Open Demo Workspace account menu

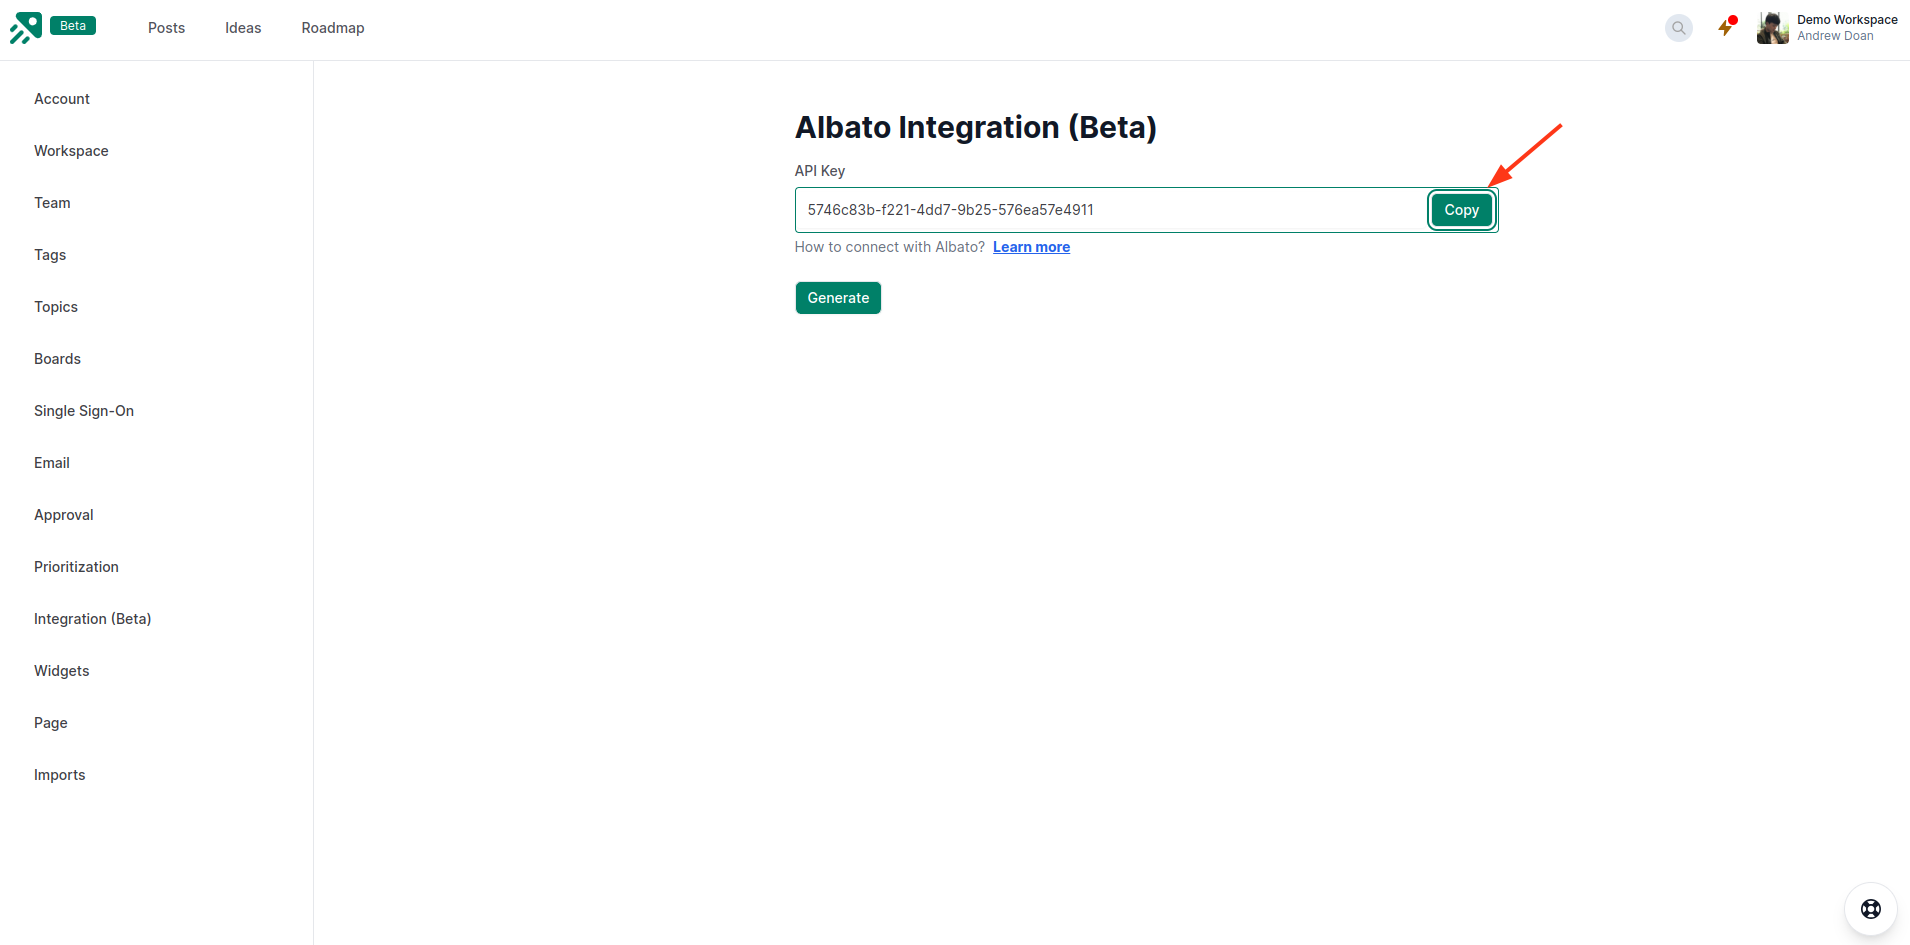tap(1847, 28)
